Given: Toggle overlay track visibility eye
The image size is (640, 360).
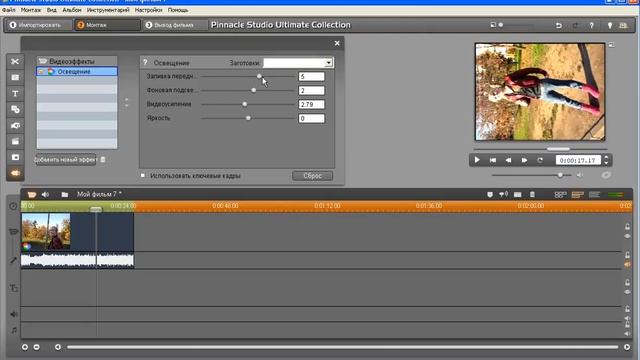Looking at the screenshot, I should 627,292.
